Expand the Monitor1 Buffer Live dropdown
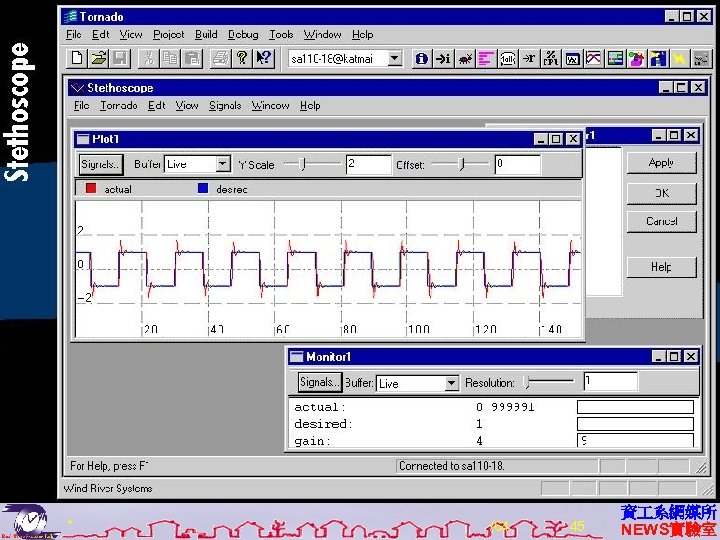 coord(451,383)
